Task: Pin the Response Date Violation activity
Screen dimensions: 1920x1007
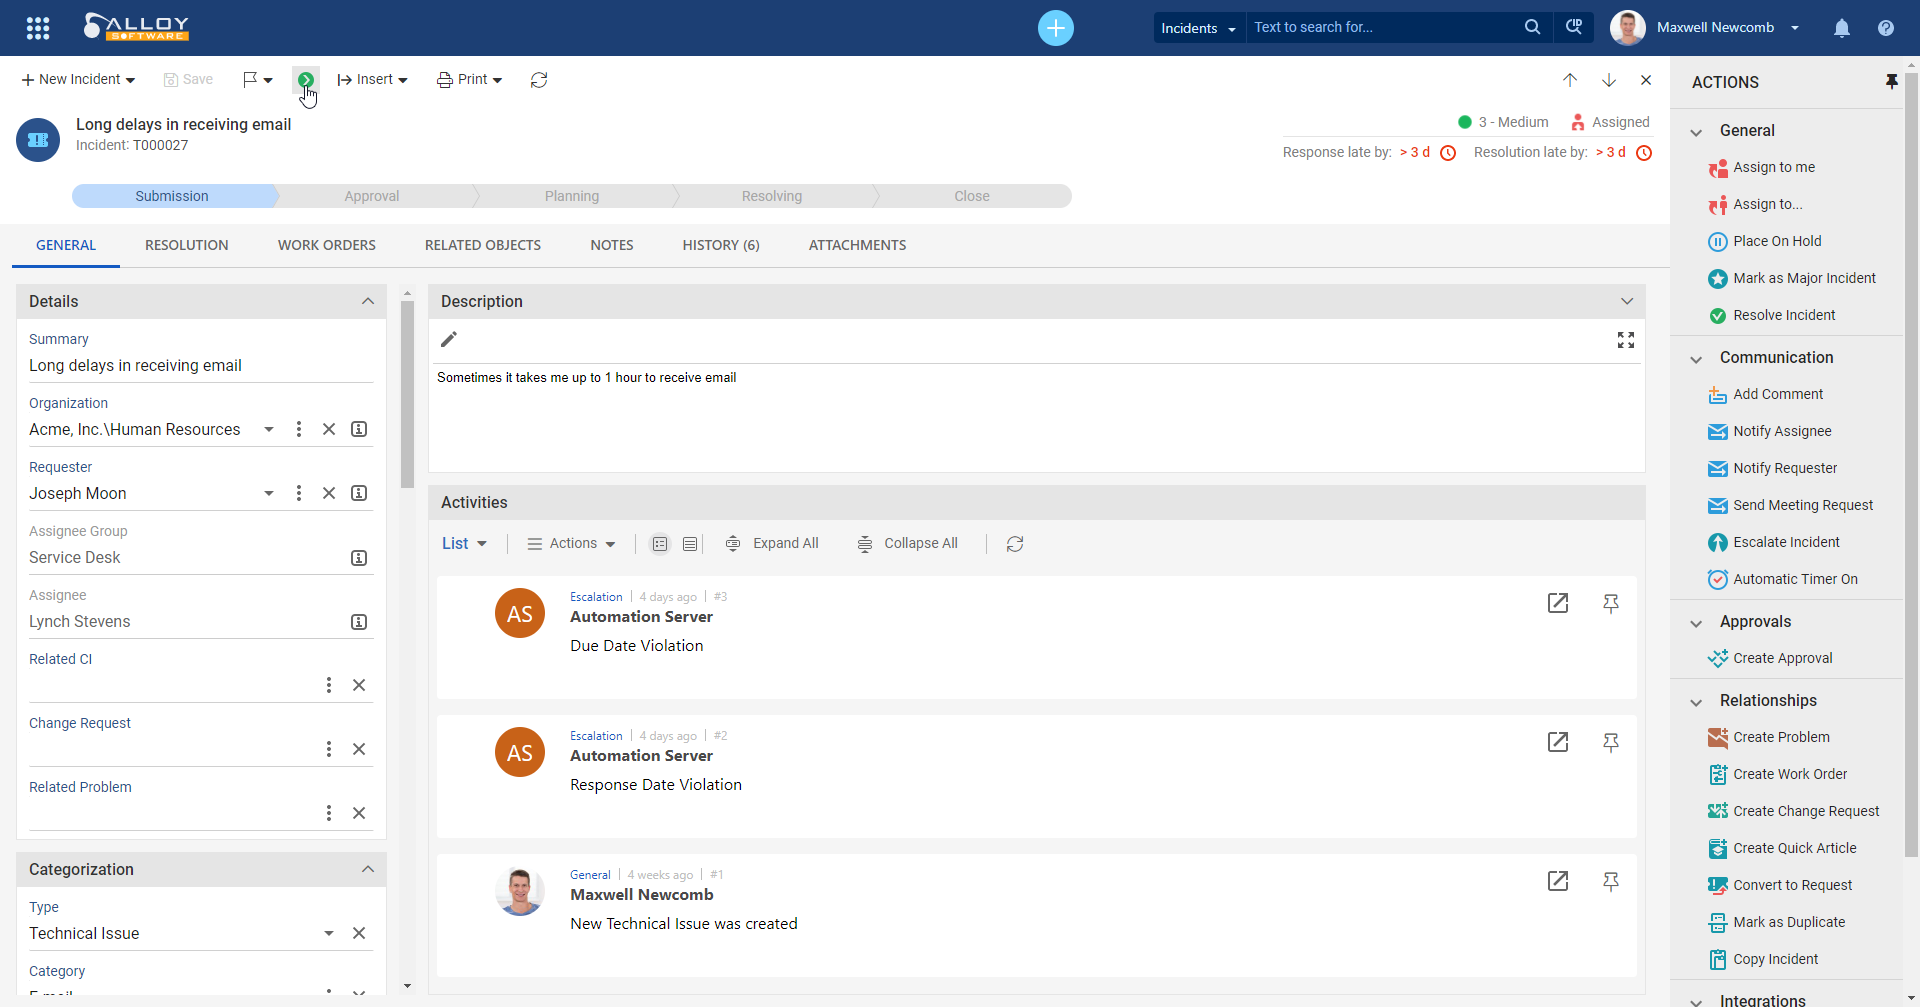Action: [1611, 743]
